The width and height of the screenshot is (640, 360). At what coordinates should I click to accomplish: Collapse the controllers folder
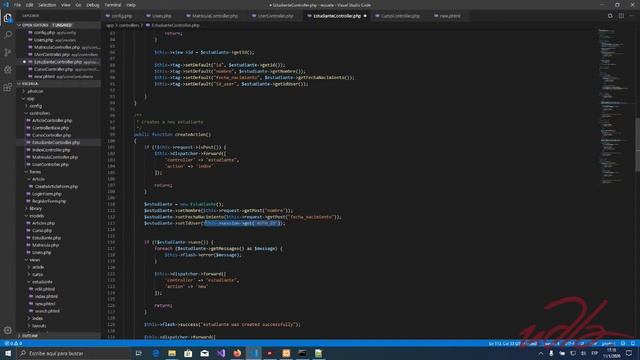39,113
